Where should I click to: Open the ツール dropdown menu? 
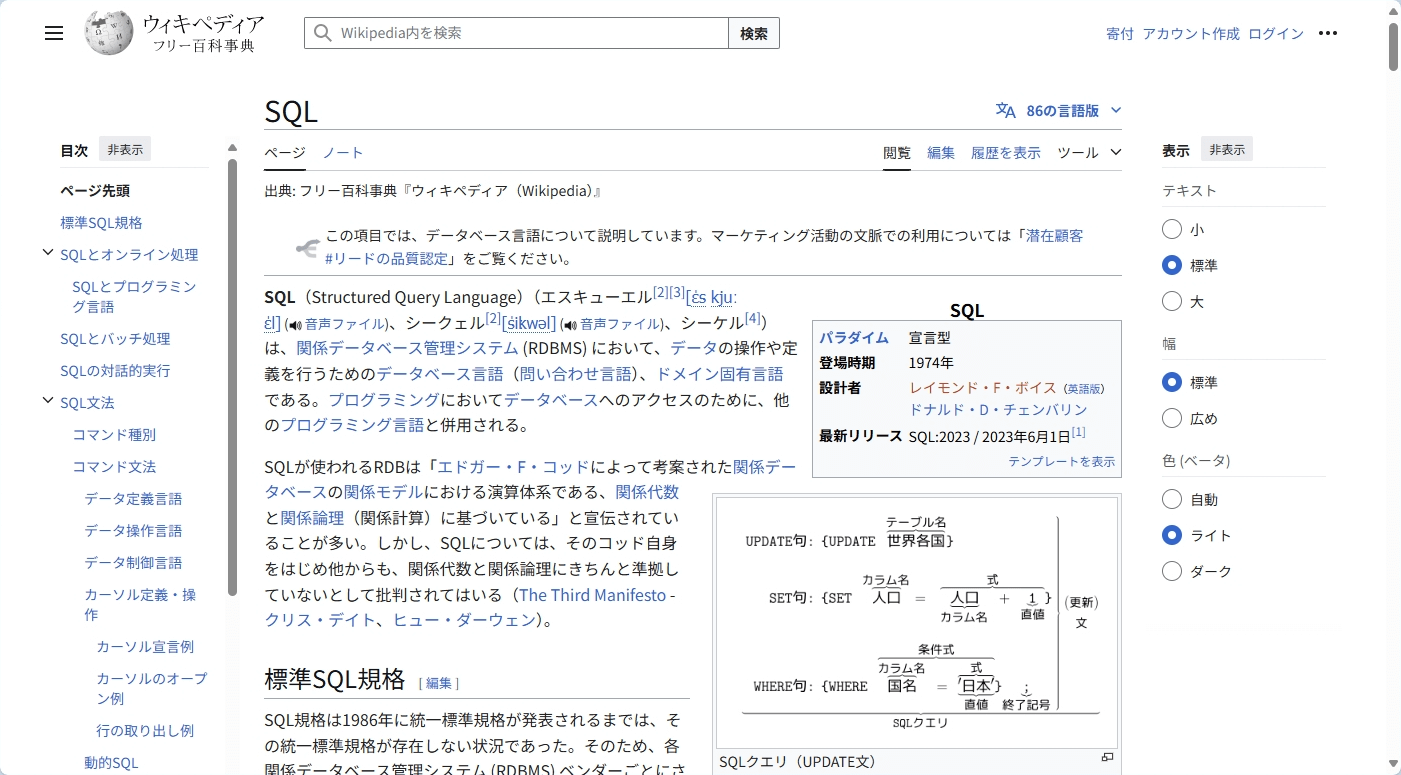[x=1089, y=152]
